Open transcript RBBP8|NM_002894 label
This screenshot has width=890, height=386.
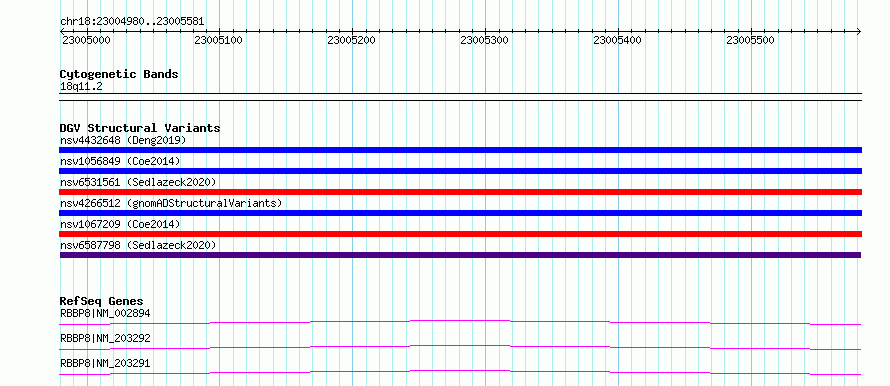click(x=105, y=313)
